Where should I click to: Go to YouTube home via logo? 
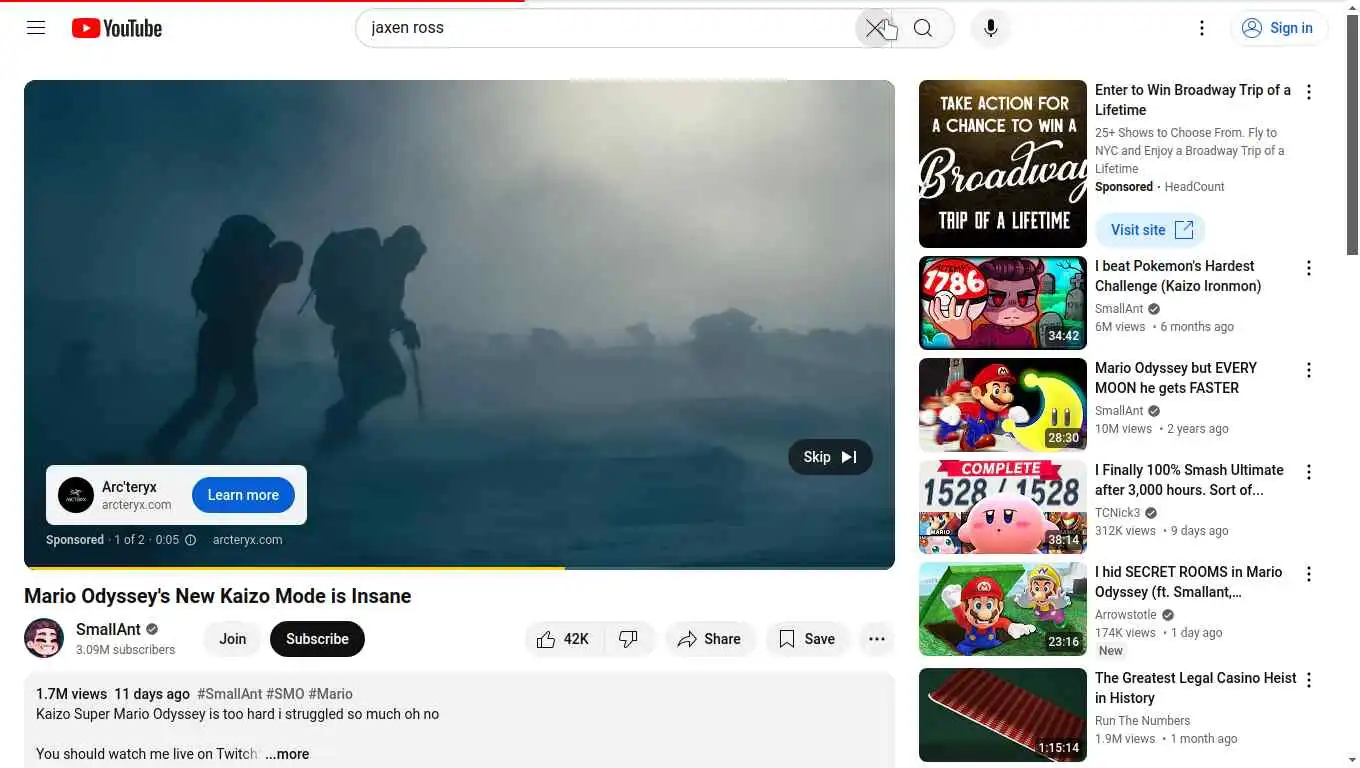[117, 28]
